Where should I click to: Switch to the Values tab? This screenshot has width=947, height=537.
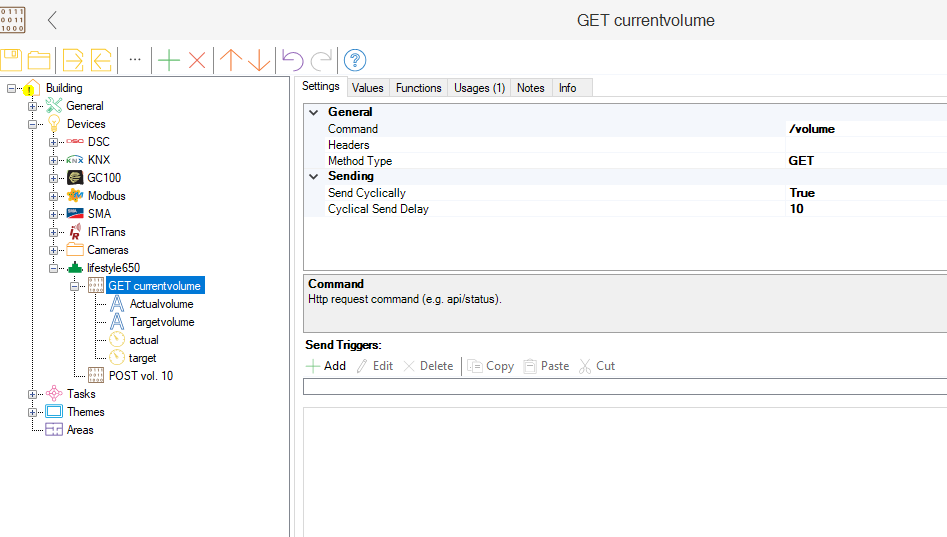(x=367, y=88)
